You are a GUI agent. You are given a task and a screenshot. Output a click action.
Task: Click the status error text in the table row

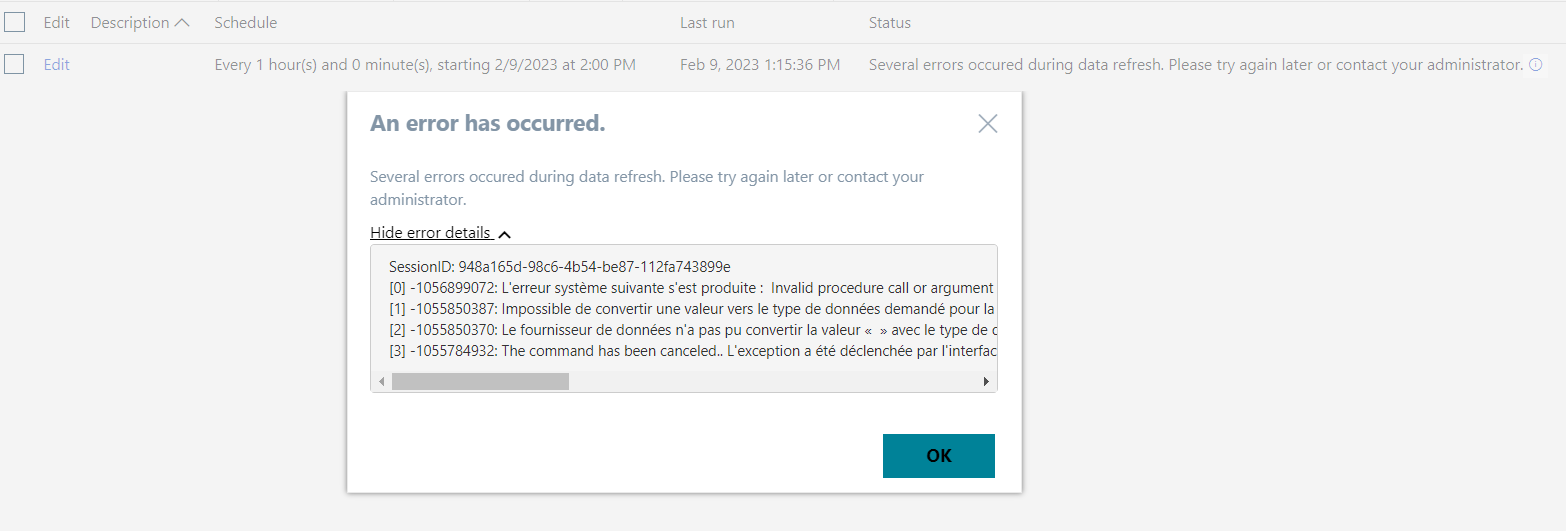[x=1196, y=64]
